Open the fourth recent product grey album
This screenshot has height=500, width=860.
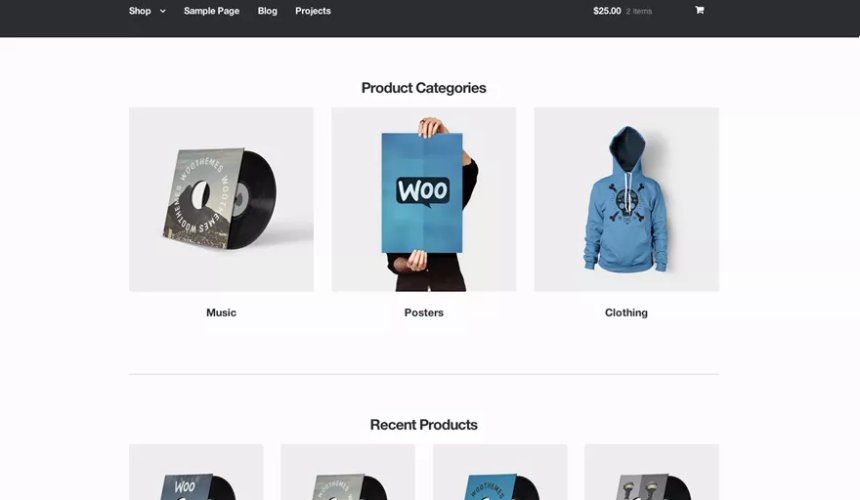pos(652,472)
